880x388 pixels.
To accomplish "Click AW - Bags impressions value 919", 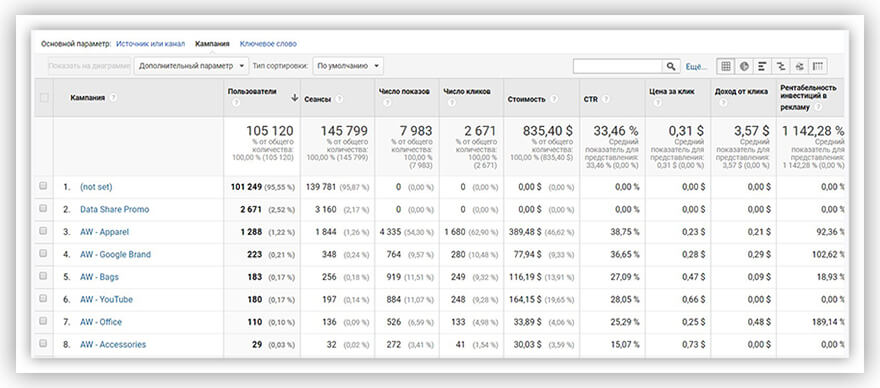I will [x=393, y=277].
